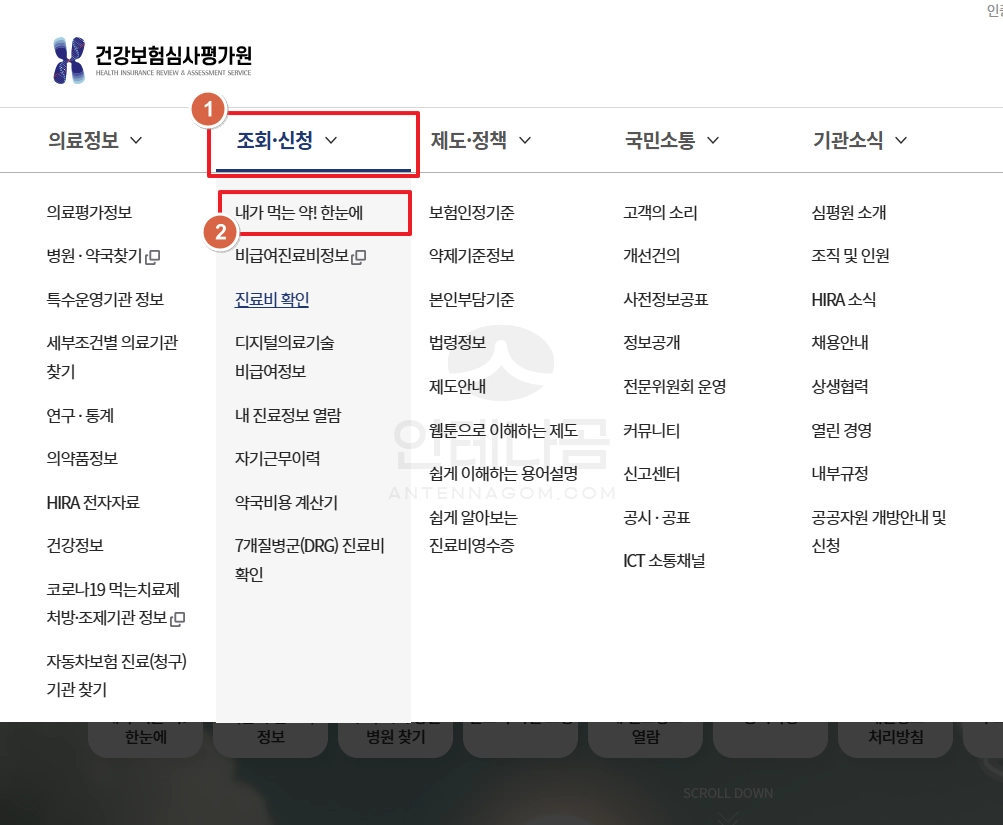The image size is (1003, 825).
Task: Open 고객의 소리 link
Action: tap(660, 212)
